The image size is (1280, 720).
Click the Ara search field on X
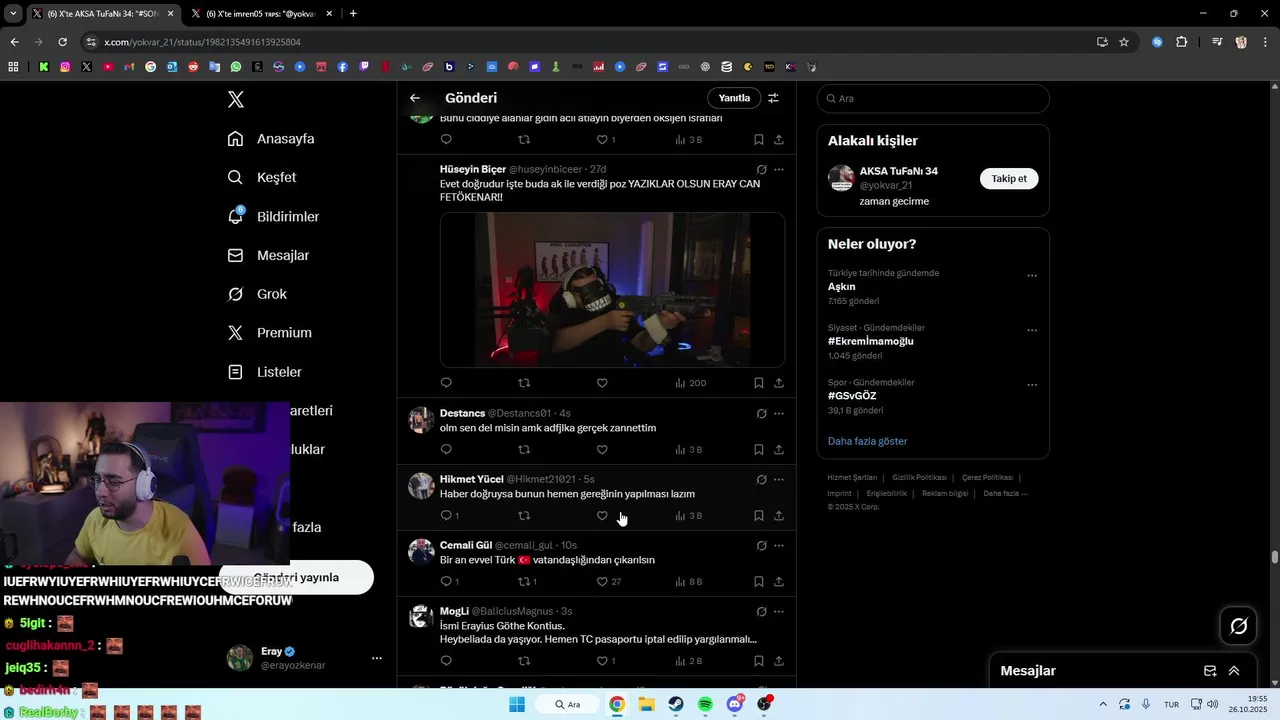(933, 99)
